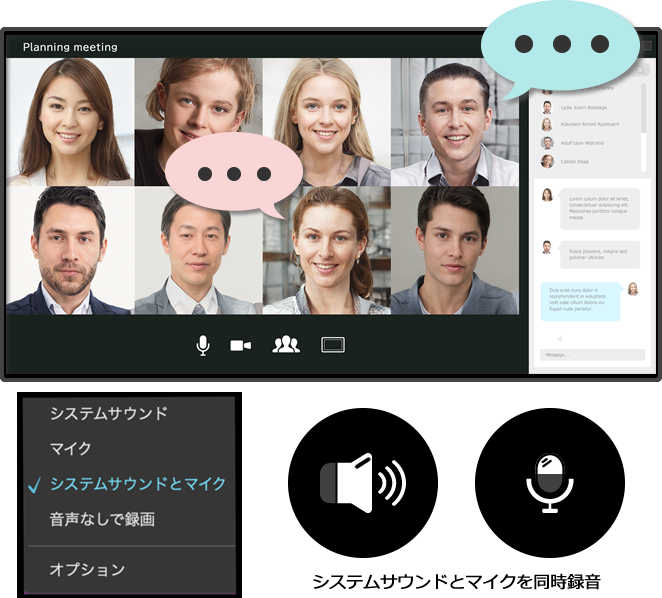Click the Planning meeting title

click(x=70, y=47)
